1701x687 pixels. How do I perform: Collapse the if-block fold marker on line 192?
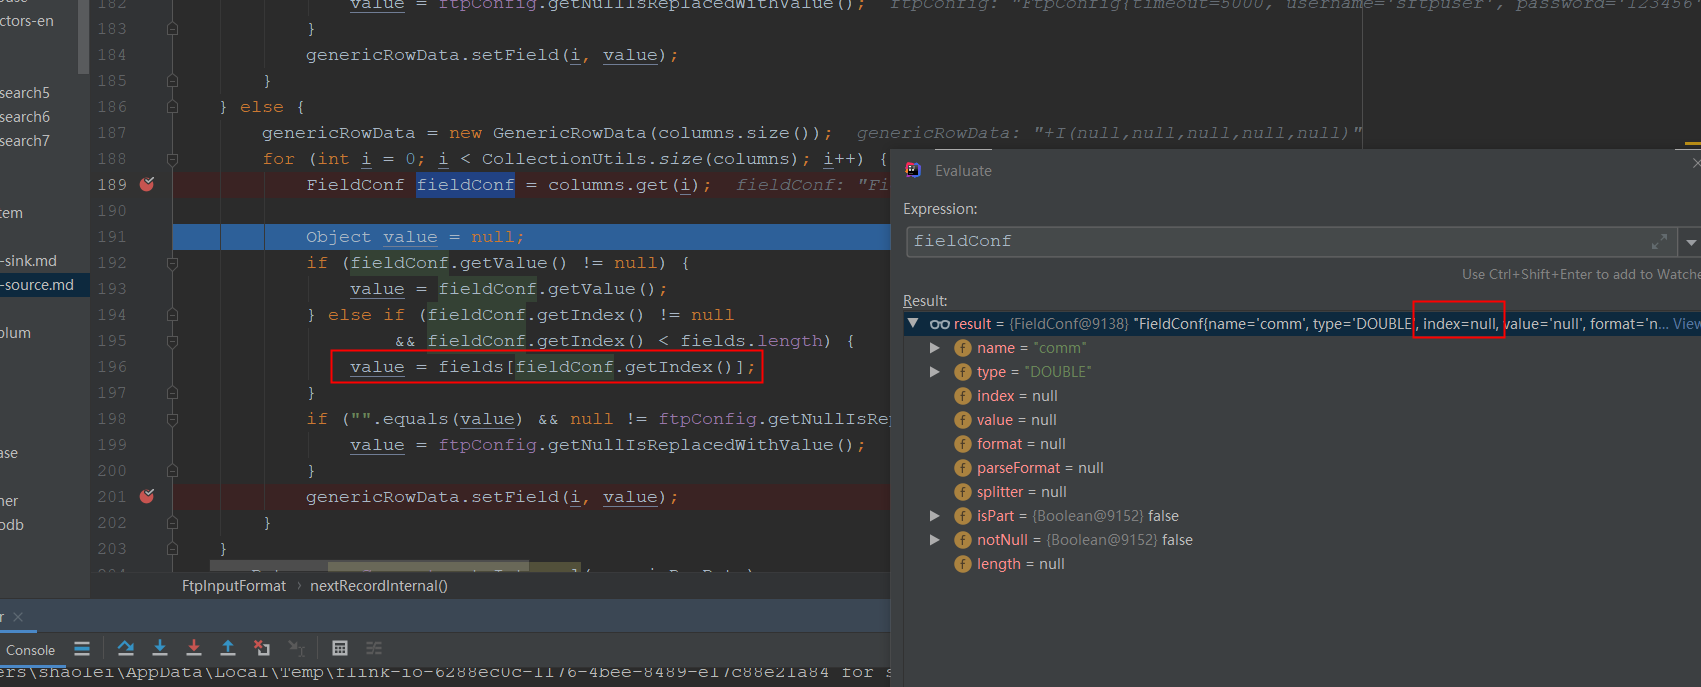172,263
